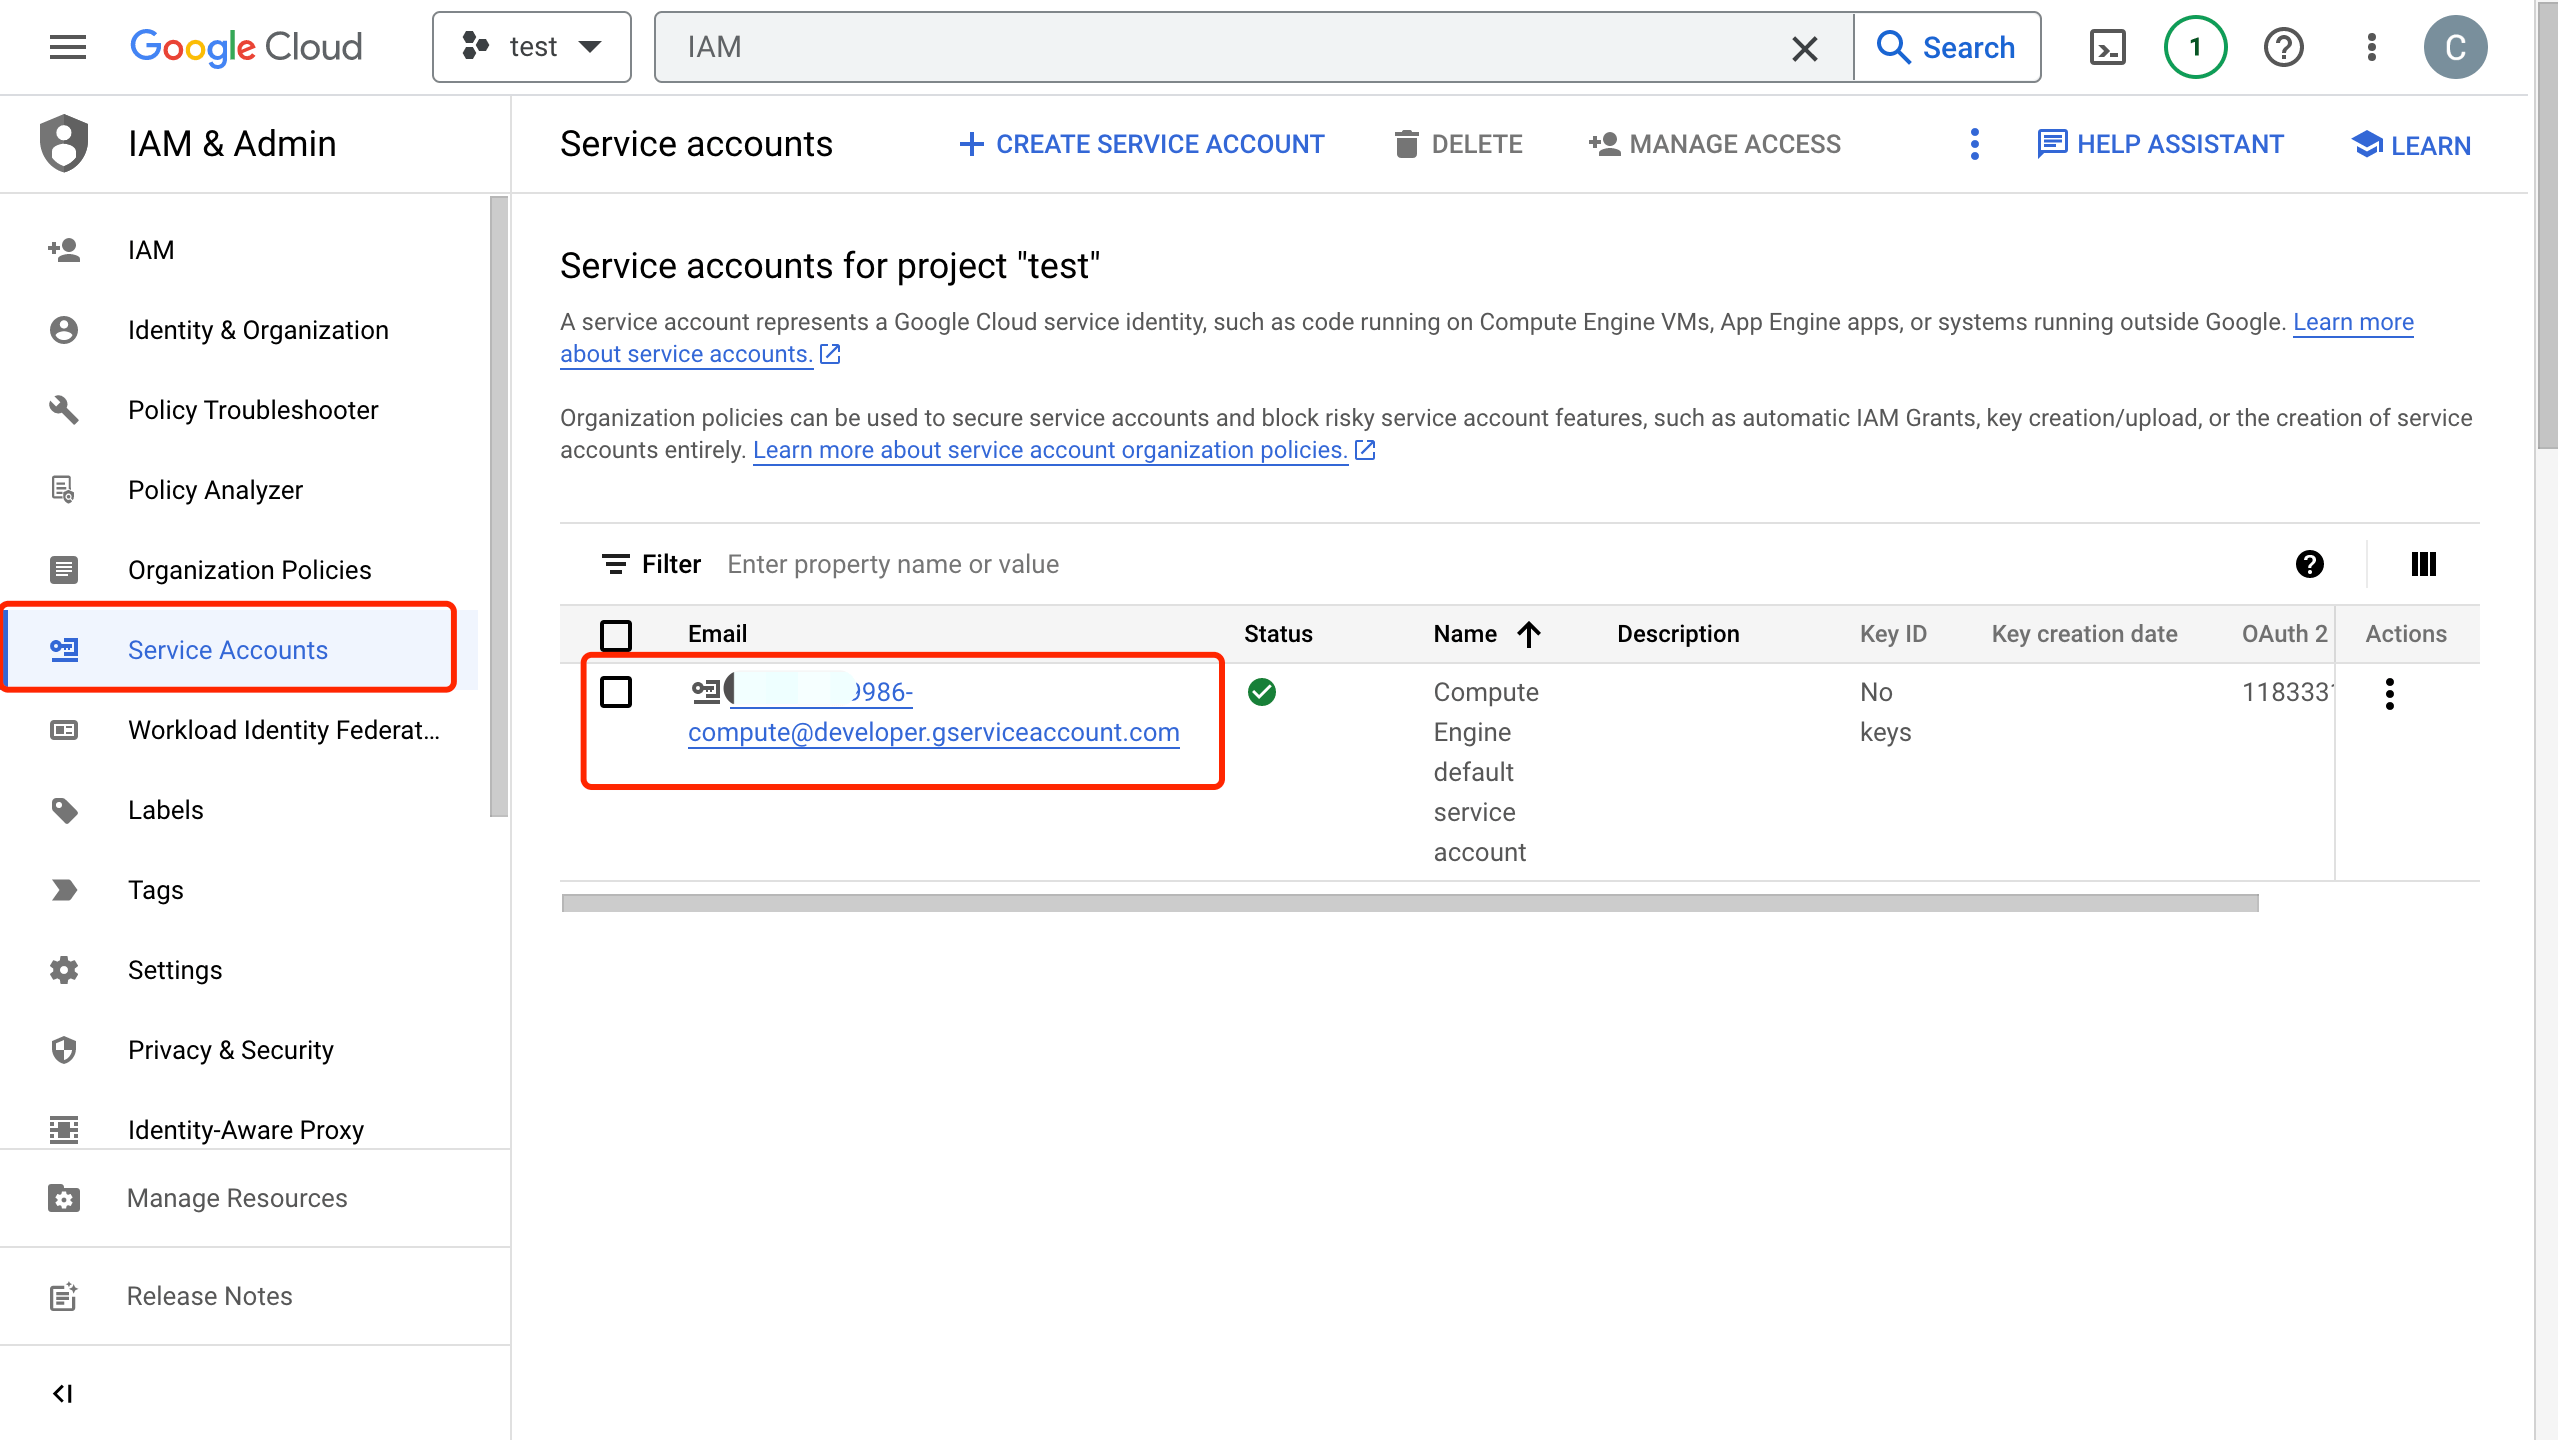This screenshot has height=1440, width=2558.
Task: Sort by Email column
Action: [717, 634]
